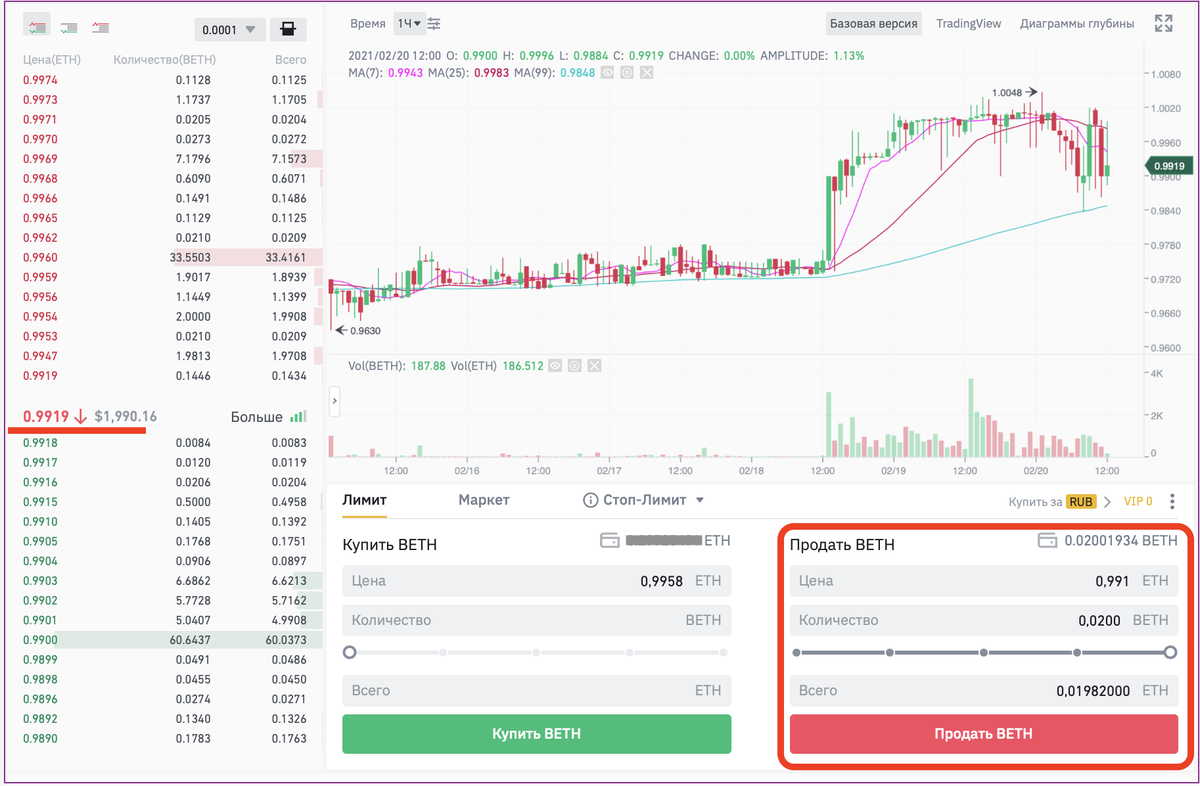Open the 1Ч time interval dropdown
The width and height of the screenshot is (1200, 786).
[x=409, y=23]
